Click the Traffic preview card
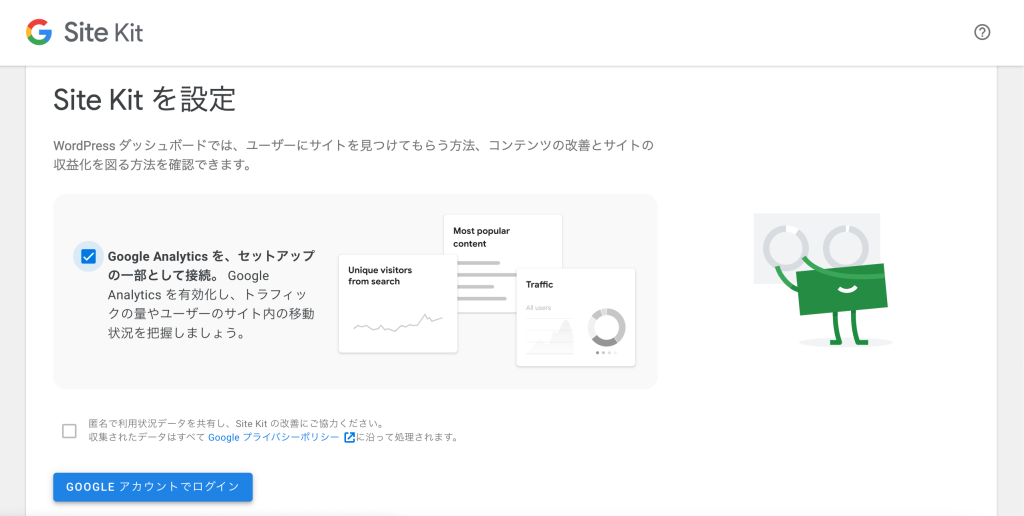Screen dimensions: 1024x516 point(575,317)
